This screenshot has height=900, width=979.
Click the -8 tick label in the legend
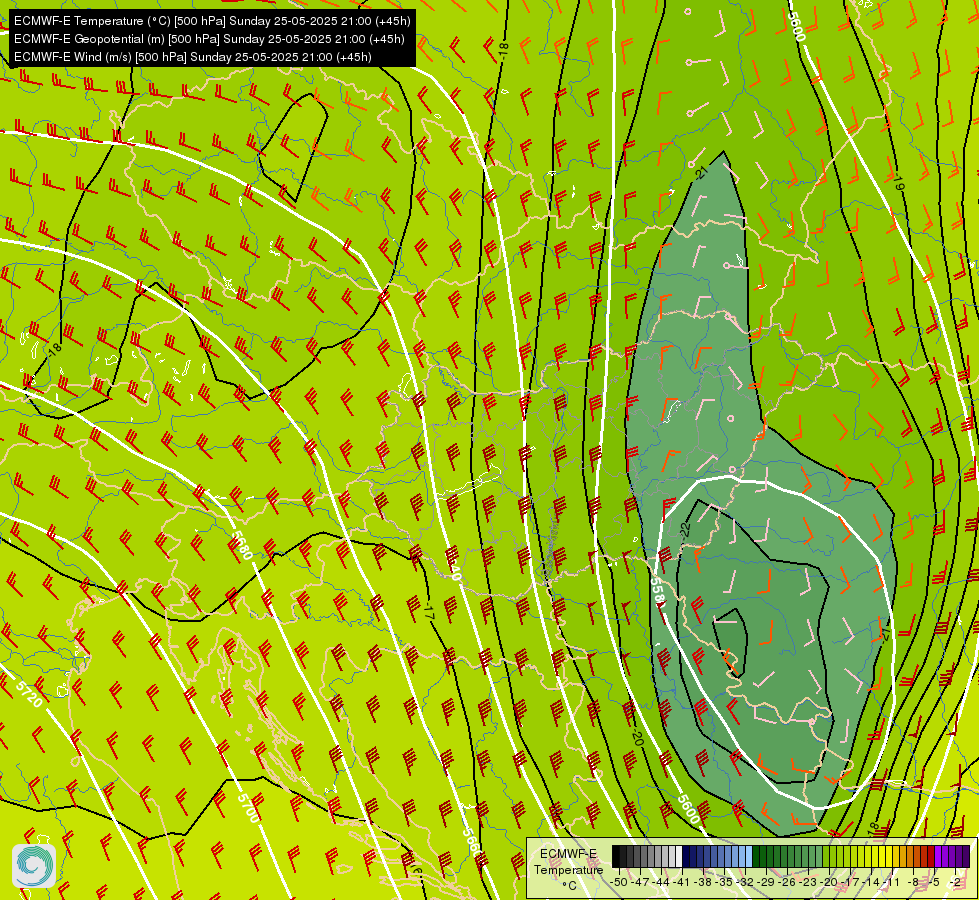[x=913, y=882]
